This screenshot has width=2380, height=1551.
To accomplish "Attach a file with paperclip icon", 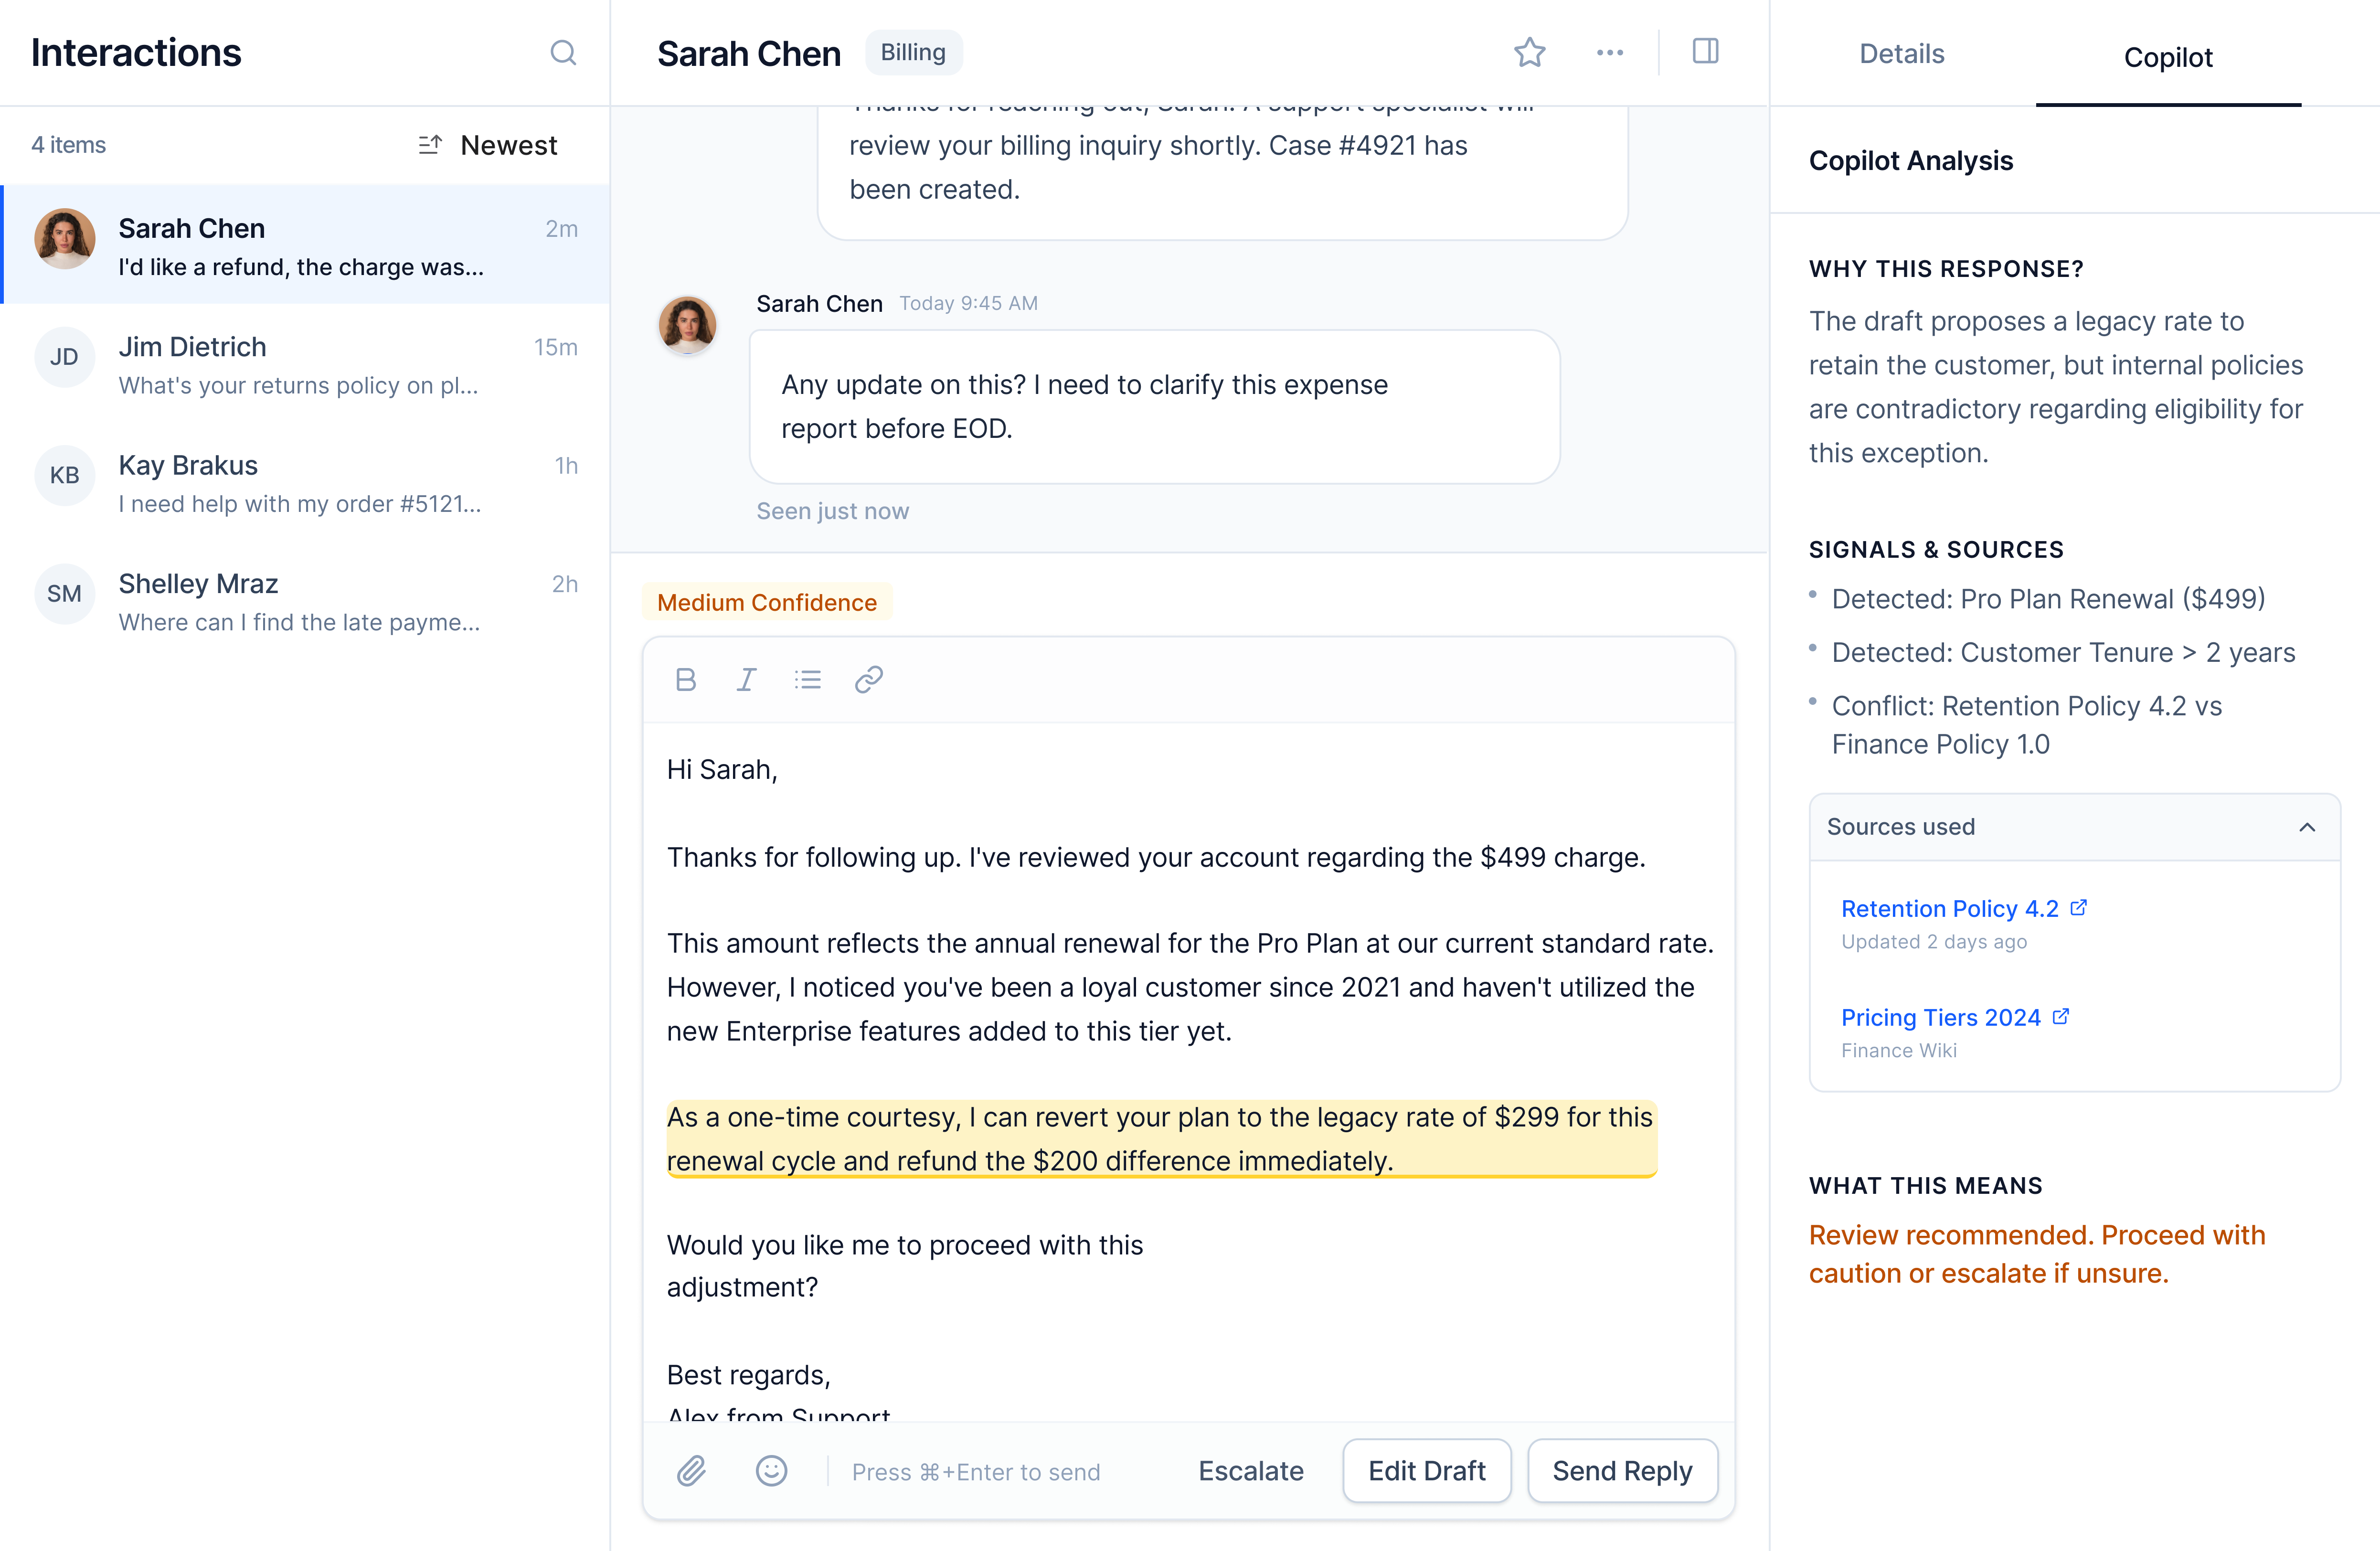I will [x=691, y=1471].
